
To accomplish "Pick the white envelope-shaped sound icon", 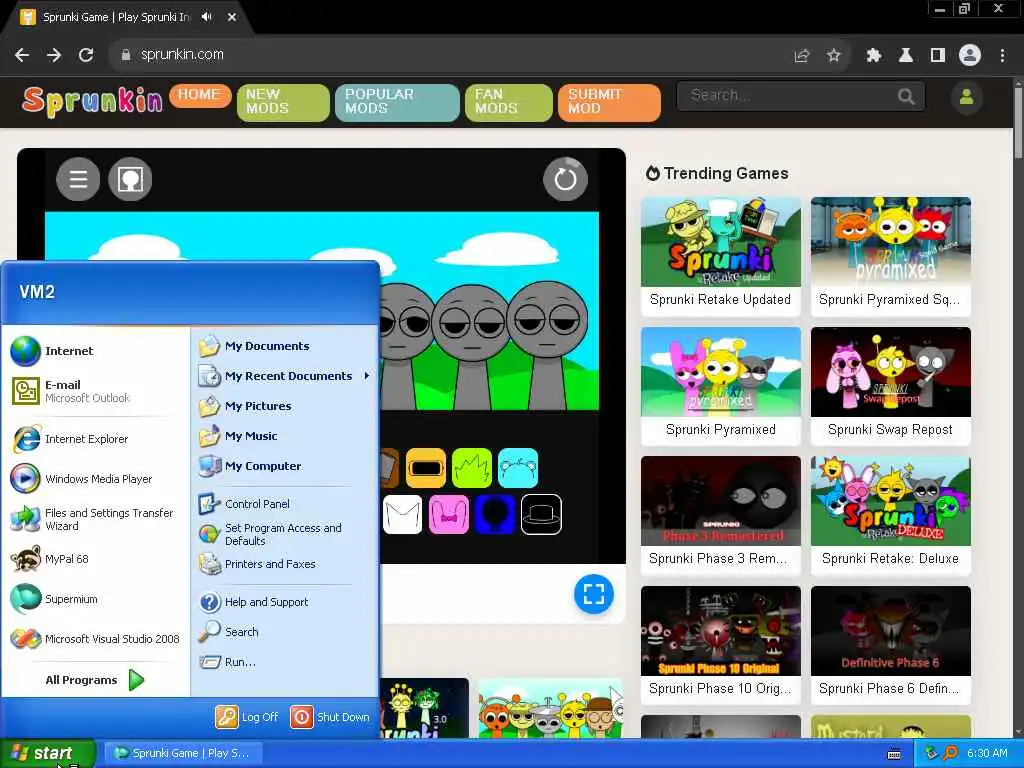I will pyautogui.click(x=402, y=515).
